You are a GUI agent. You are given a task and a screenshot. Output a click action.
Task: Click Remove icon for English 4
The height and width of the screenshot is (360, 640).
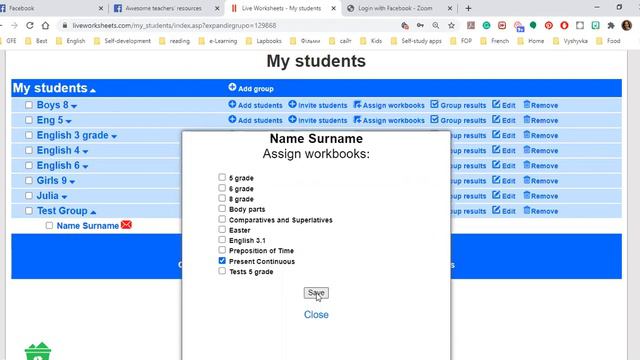click(527, 149)
